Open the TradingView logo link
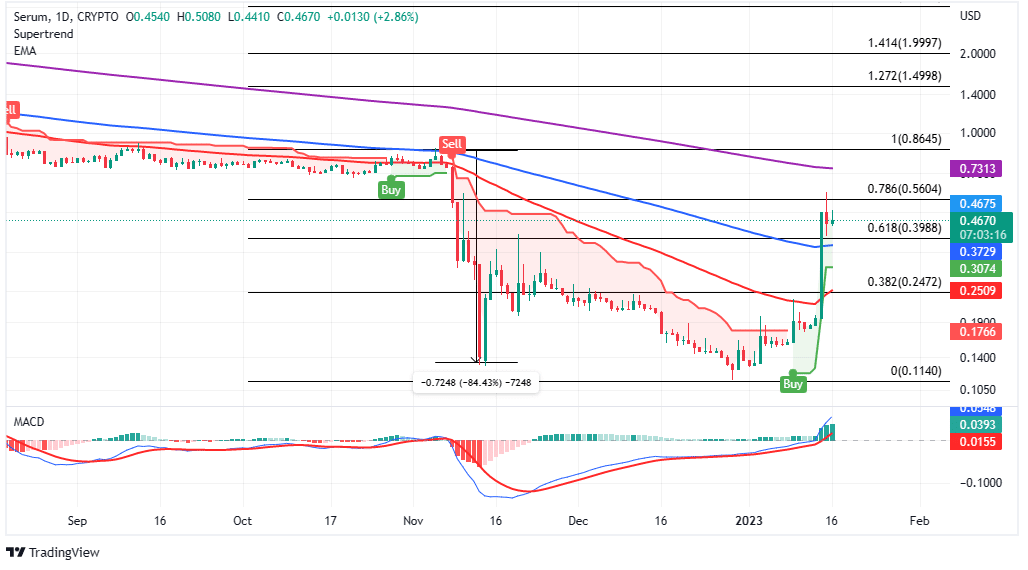The height and width of the screenshot is (570, 1028). tap(53, 553)
